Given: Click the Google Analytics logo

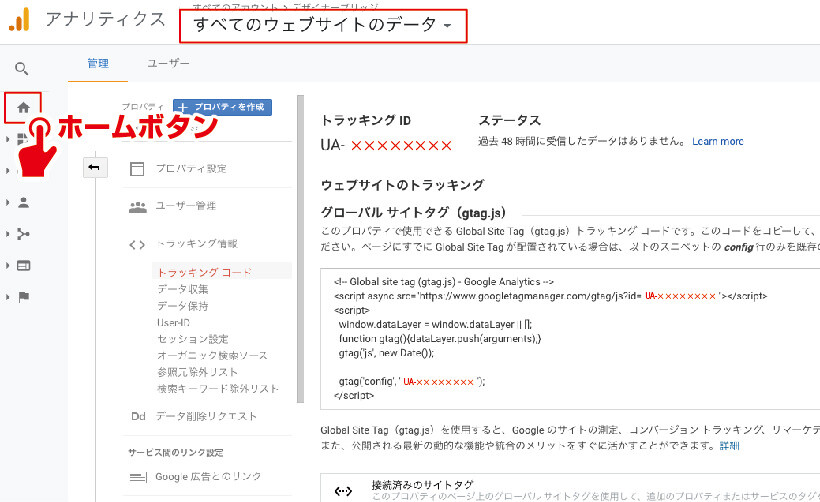Looking at the screenshot, I should 19,20.
